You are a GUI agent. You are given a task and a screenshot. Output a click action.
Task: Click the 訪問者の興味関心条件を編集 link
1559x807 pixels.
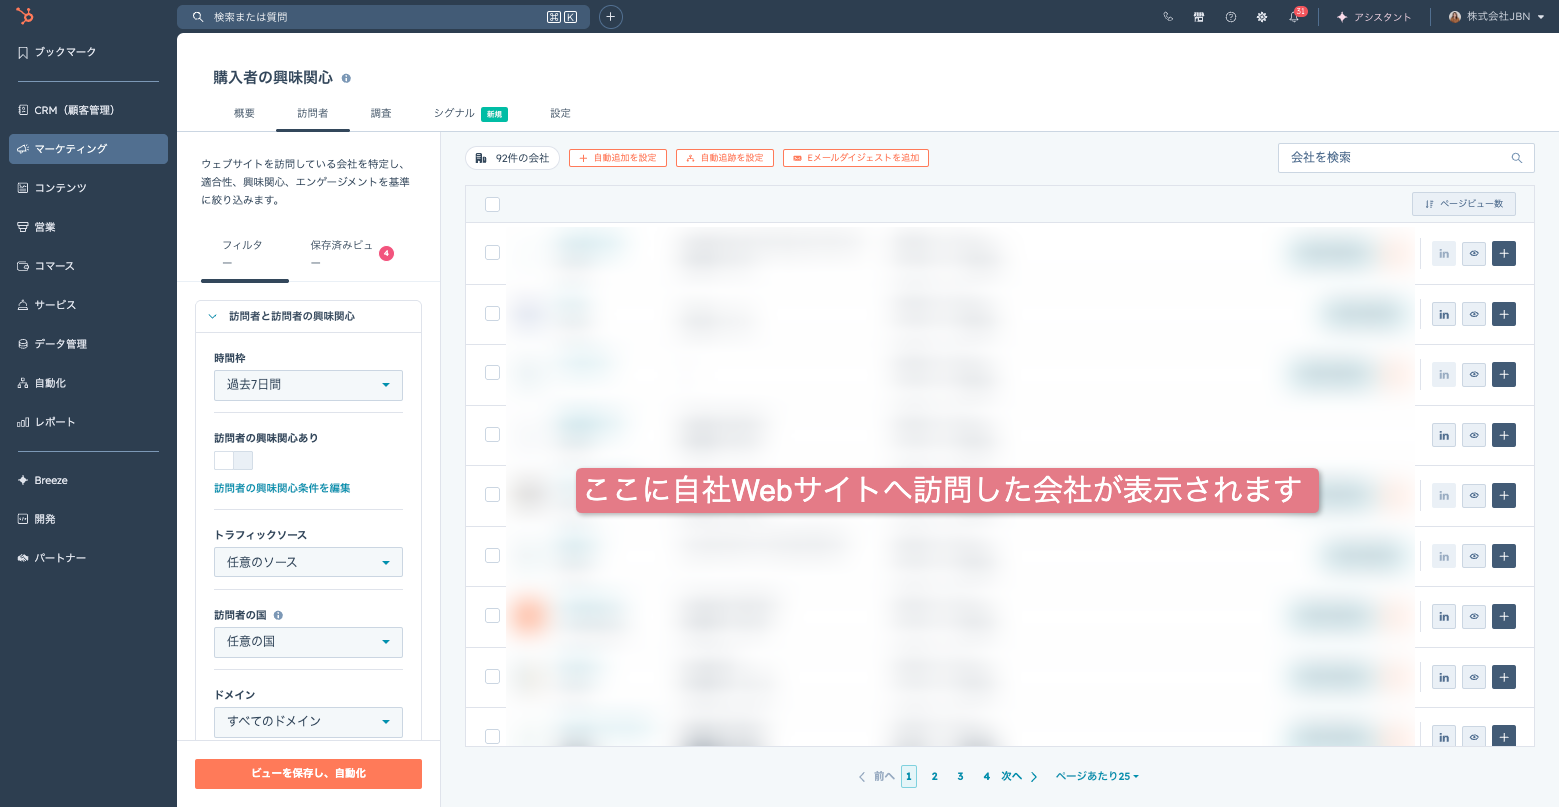pos(282,488)
